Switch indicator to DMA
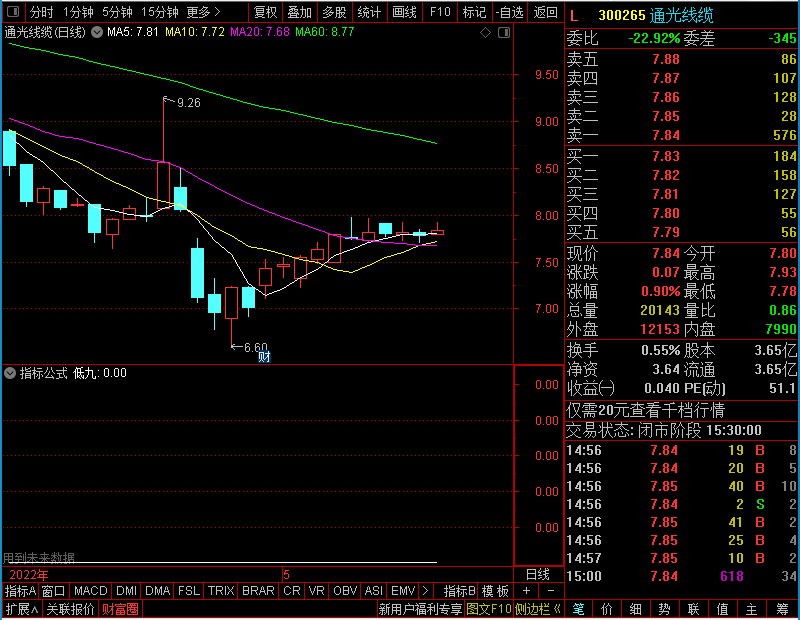This screenshot has width=800, height=620. point(157,591)
